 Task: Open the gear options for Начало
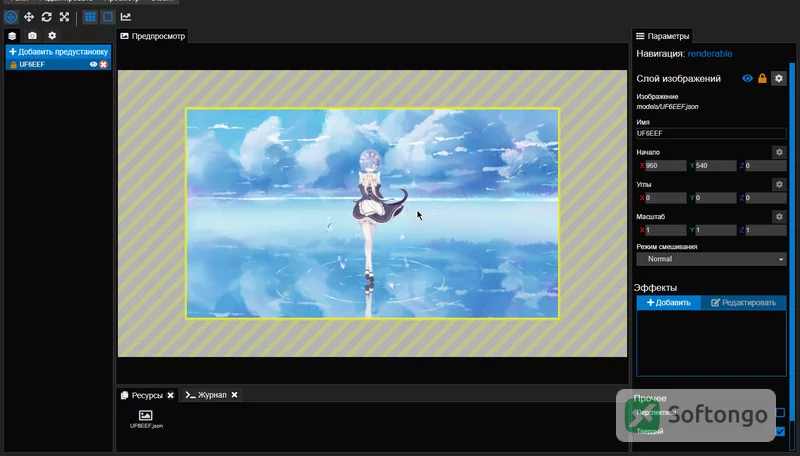[x=779, y=152]
